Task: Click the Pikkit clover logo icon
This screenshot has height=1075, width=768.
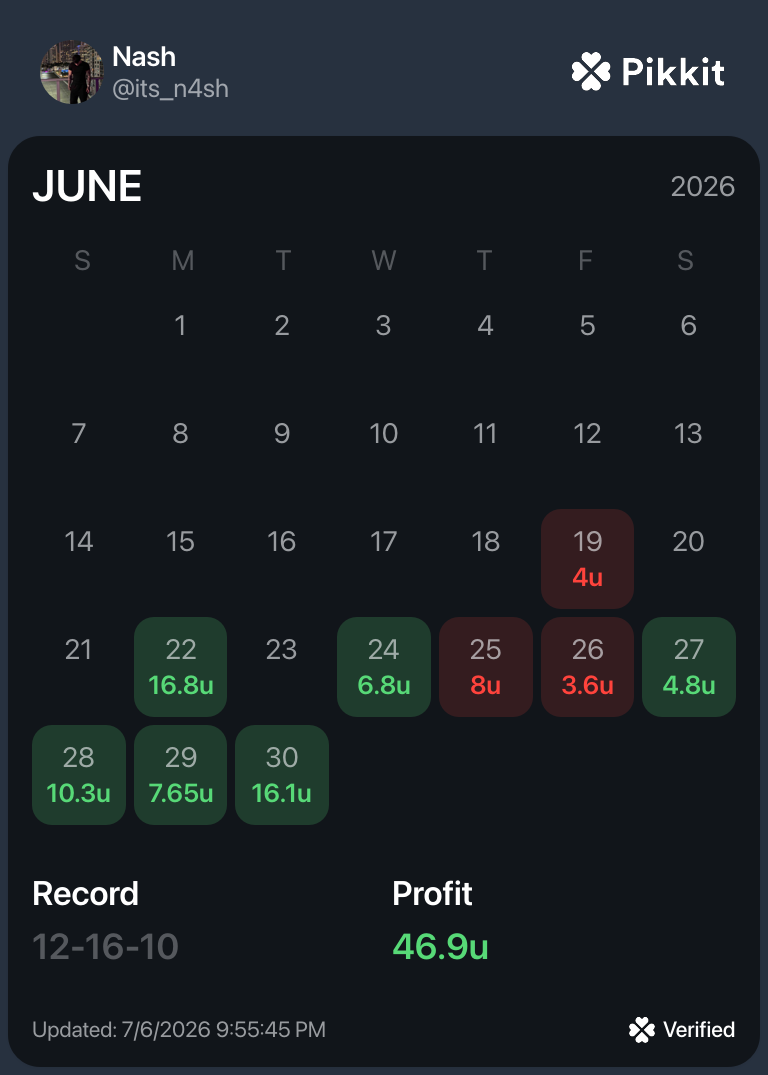Action: coord(590,72)
